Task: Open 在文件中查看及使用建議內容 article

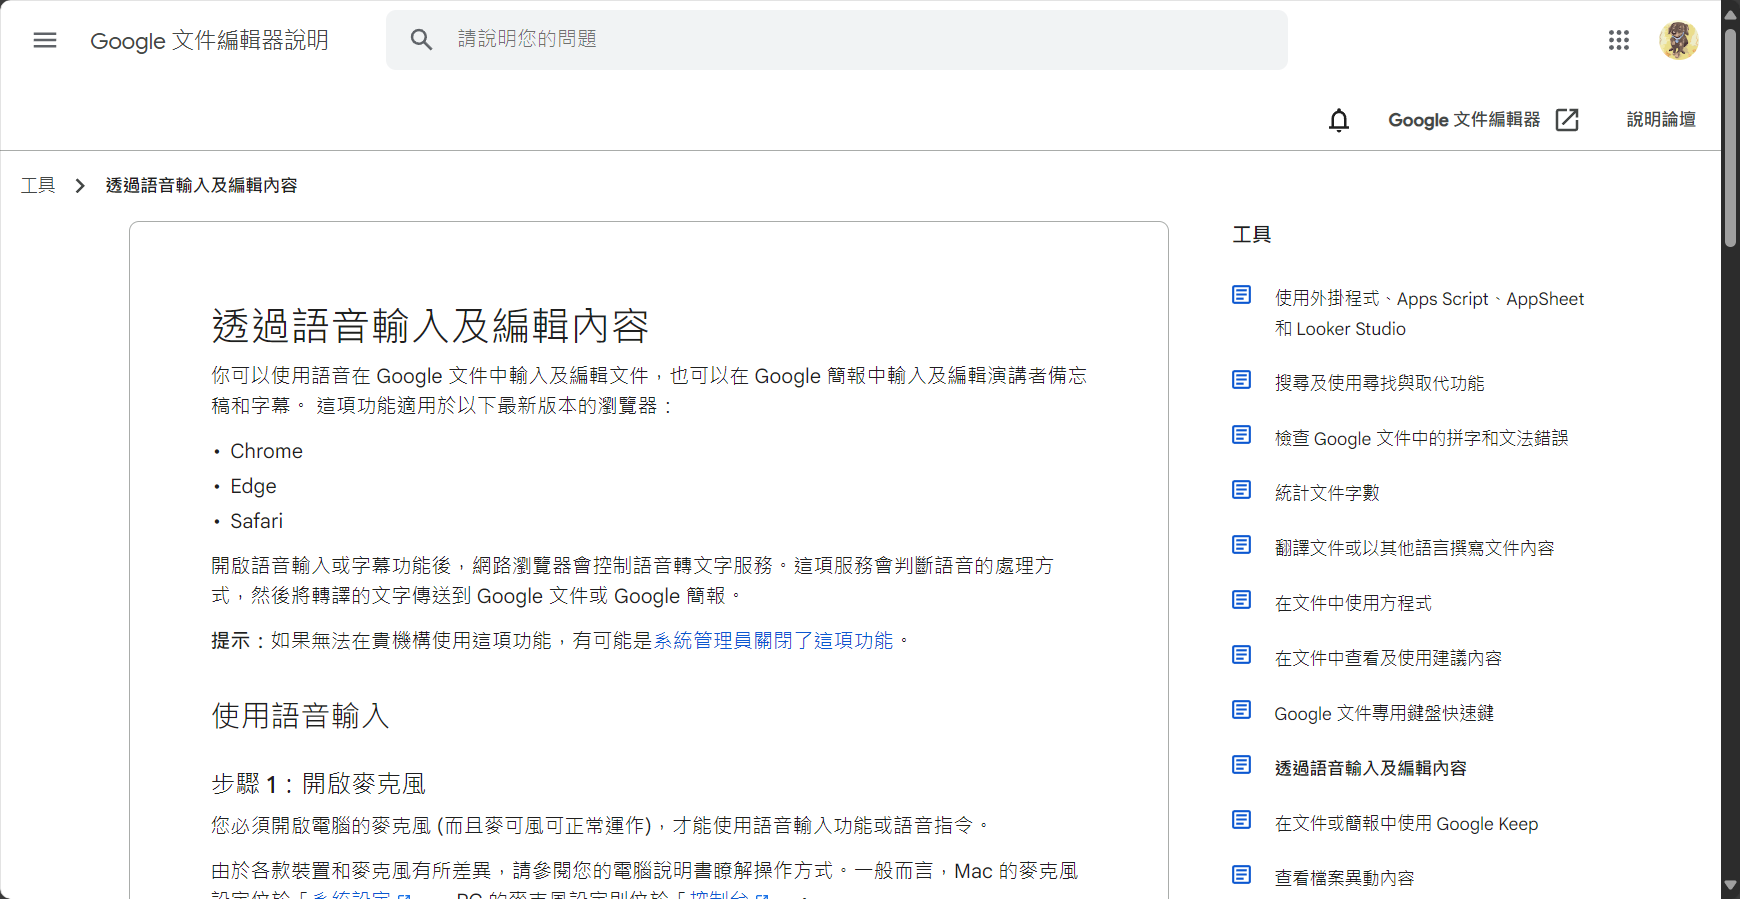Action: pos(1388,658)
